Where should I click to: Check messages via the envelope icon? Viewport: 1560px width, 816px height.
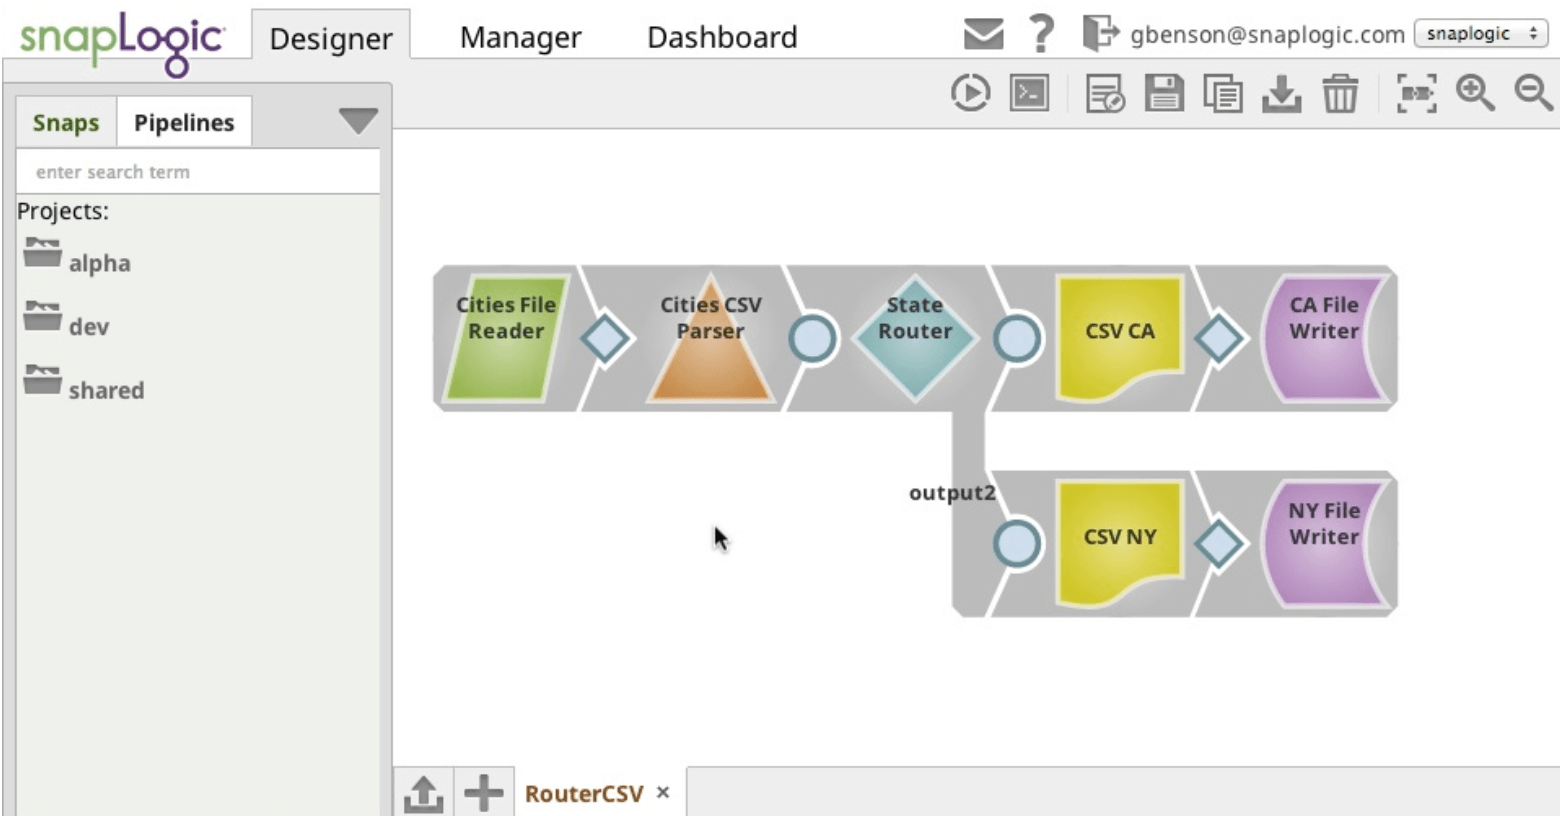click(x=983, y=33)
